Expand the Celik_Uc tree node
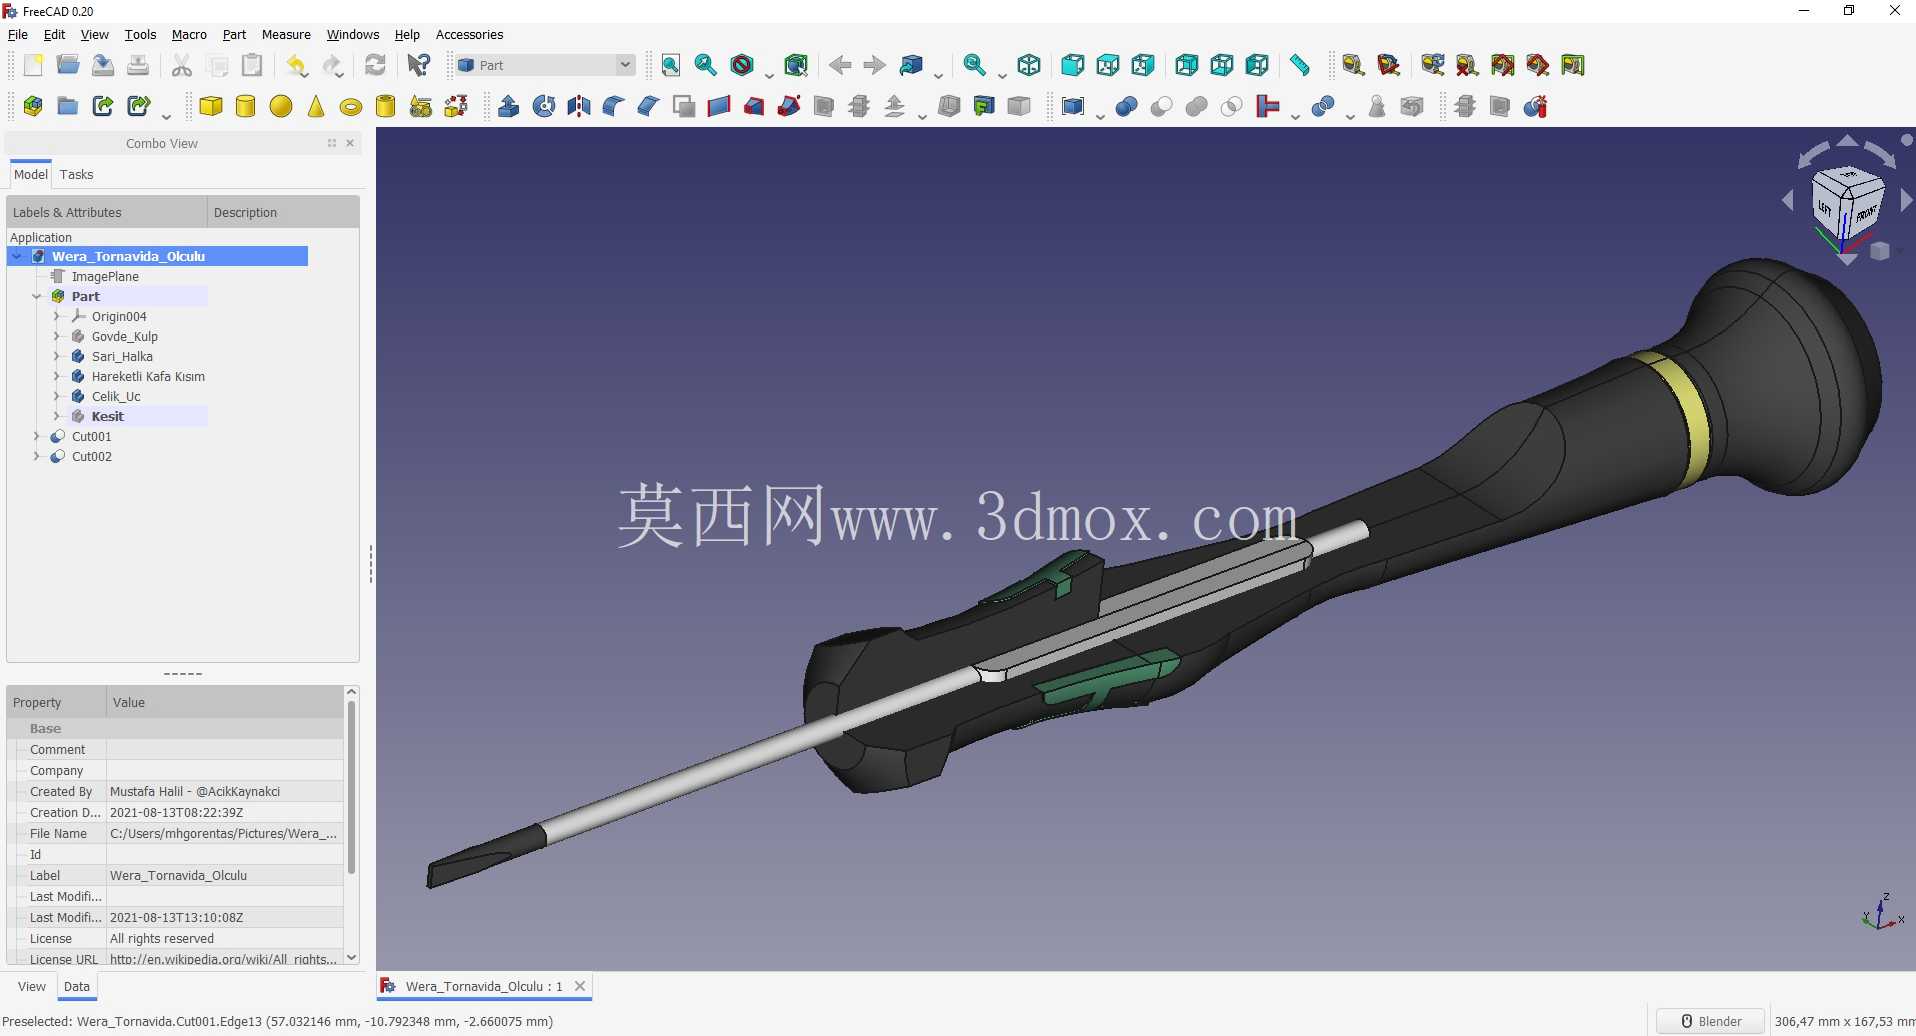The image size is (1916, 1036). [x=57, y=396]
